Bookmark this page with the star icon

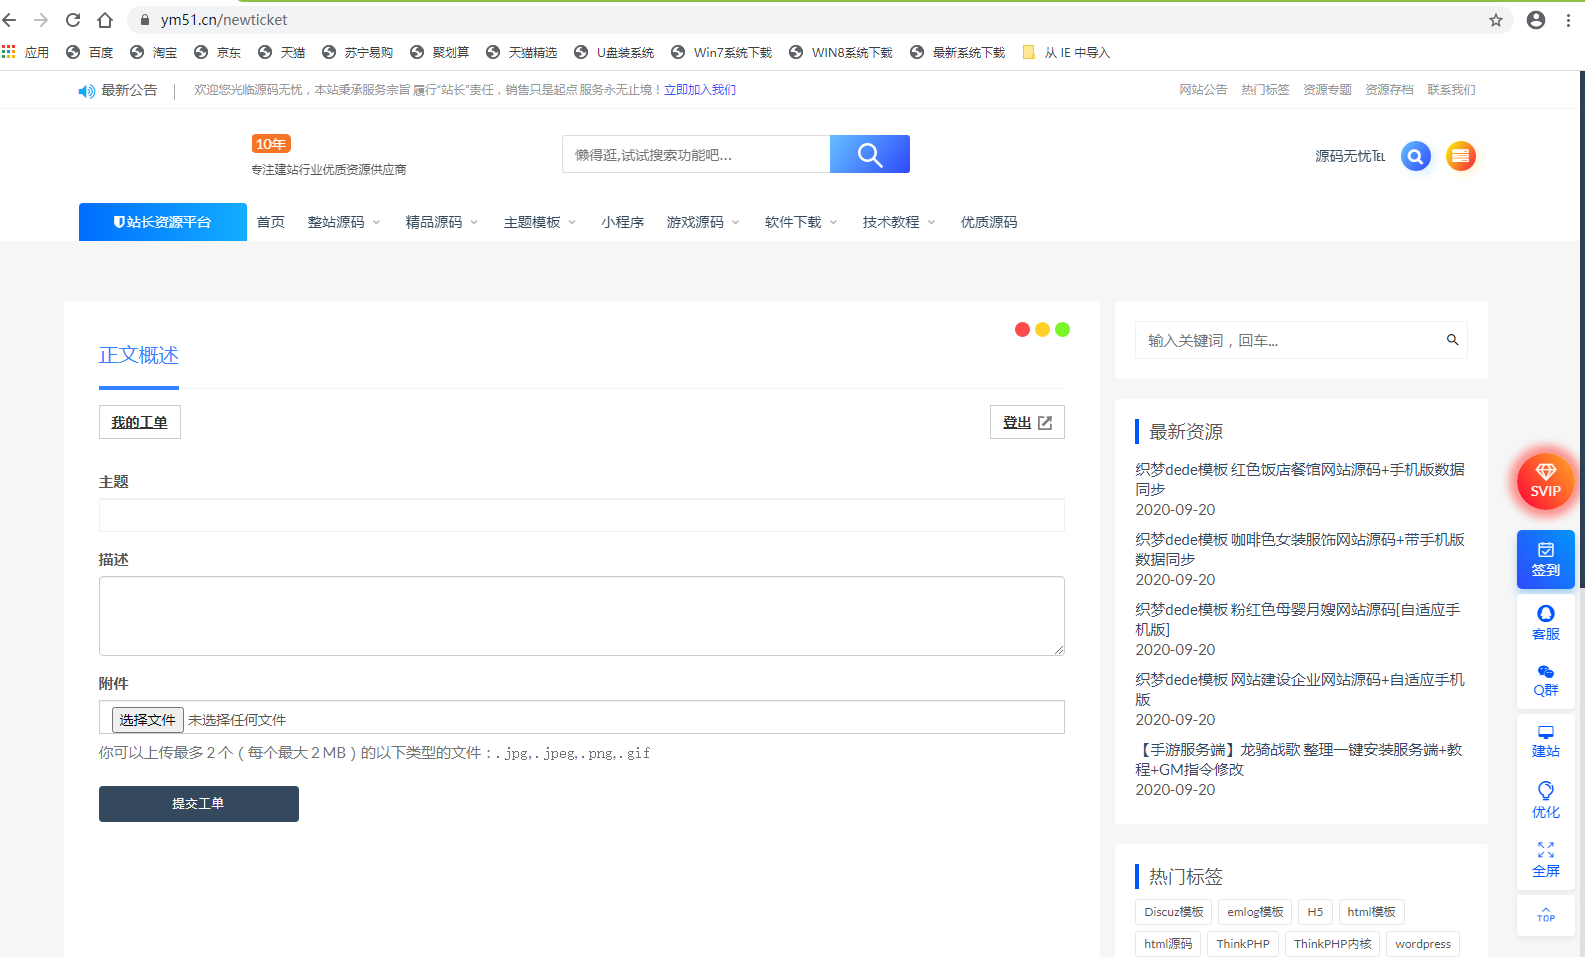click(1496, 20)
